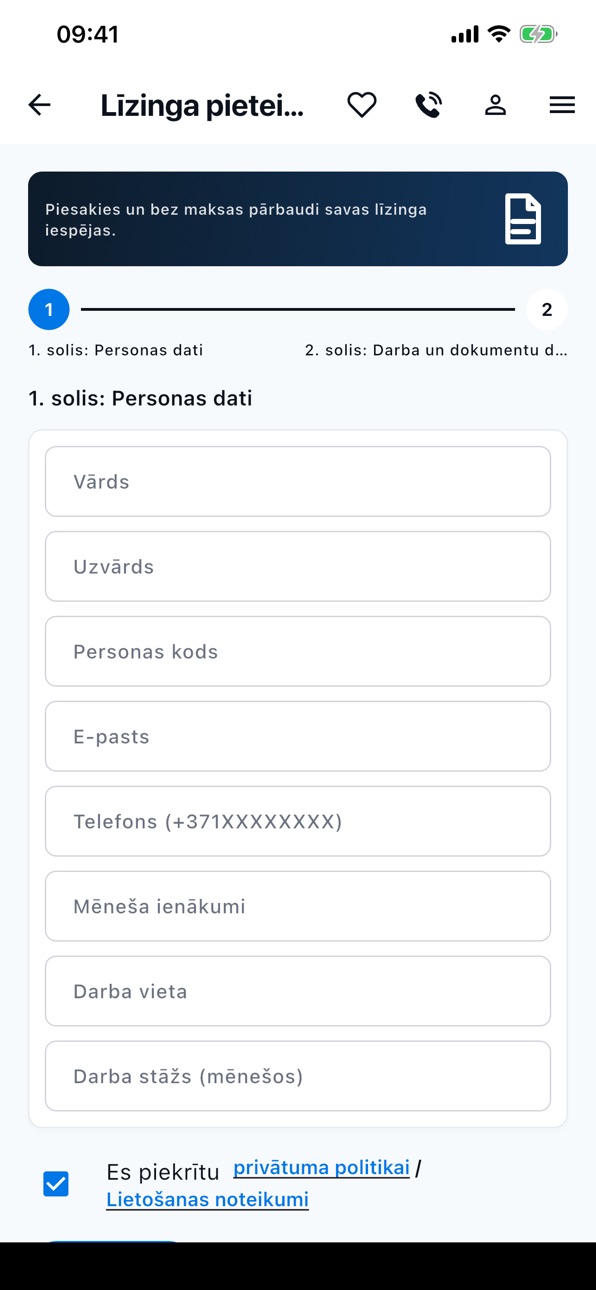Tap the phone call icon
Viewport: 596px width, 1290px height.
[429, 105]
